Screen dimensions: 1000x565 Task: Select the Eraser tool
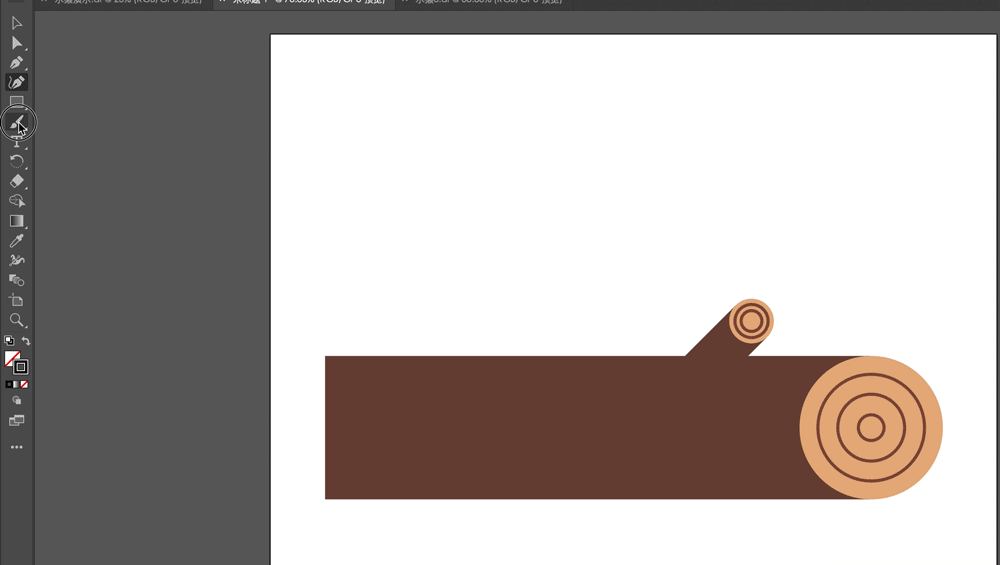(17, 181)
